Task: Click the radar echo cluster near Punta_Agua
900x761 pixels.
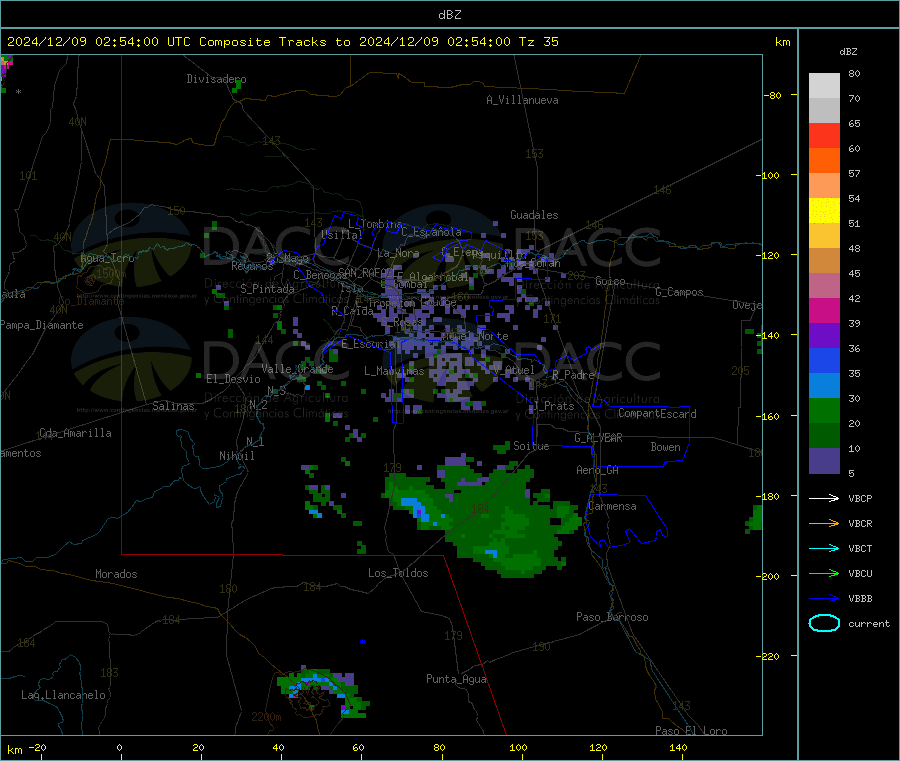Action: (x=323, y=693)
